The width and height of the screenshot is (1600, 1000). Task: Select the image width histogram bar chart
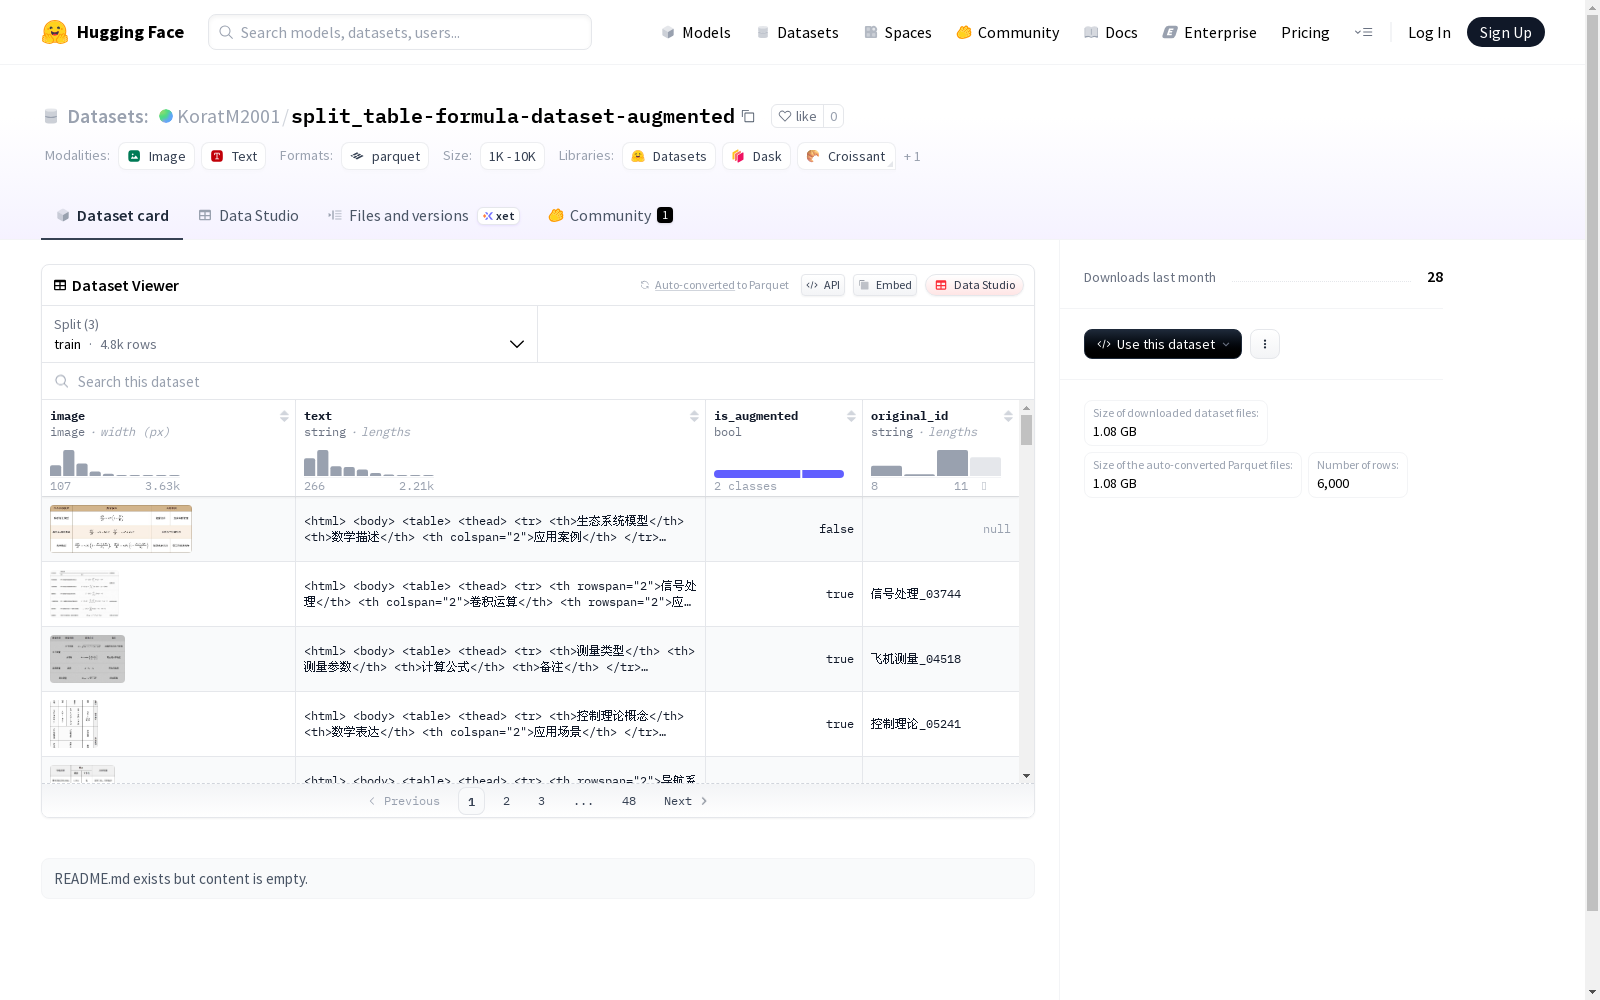(x=115, y=462)
